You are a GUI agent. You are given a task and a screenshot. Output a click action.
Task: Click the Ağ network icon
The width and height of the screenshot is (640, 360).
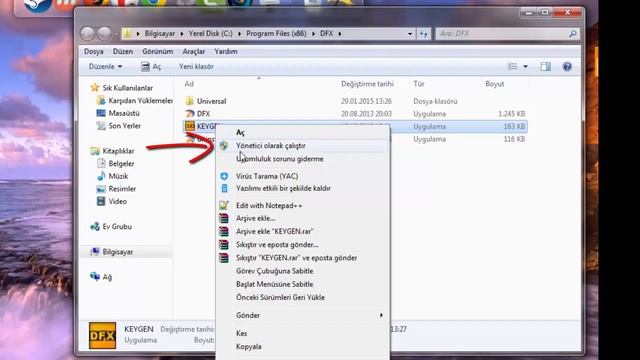[x=95, y=276]
